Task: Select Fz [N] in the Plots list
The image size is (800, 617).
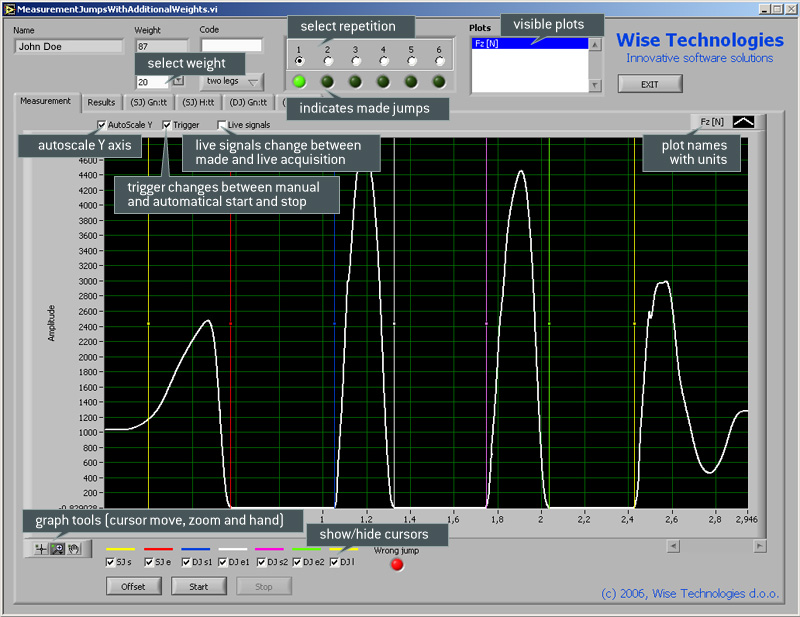Action: tap(530, 43)
